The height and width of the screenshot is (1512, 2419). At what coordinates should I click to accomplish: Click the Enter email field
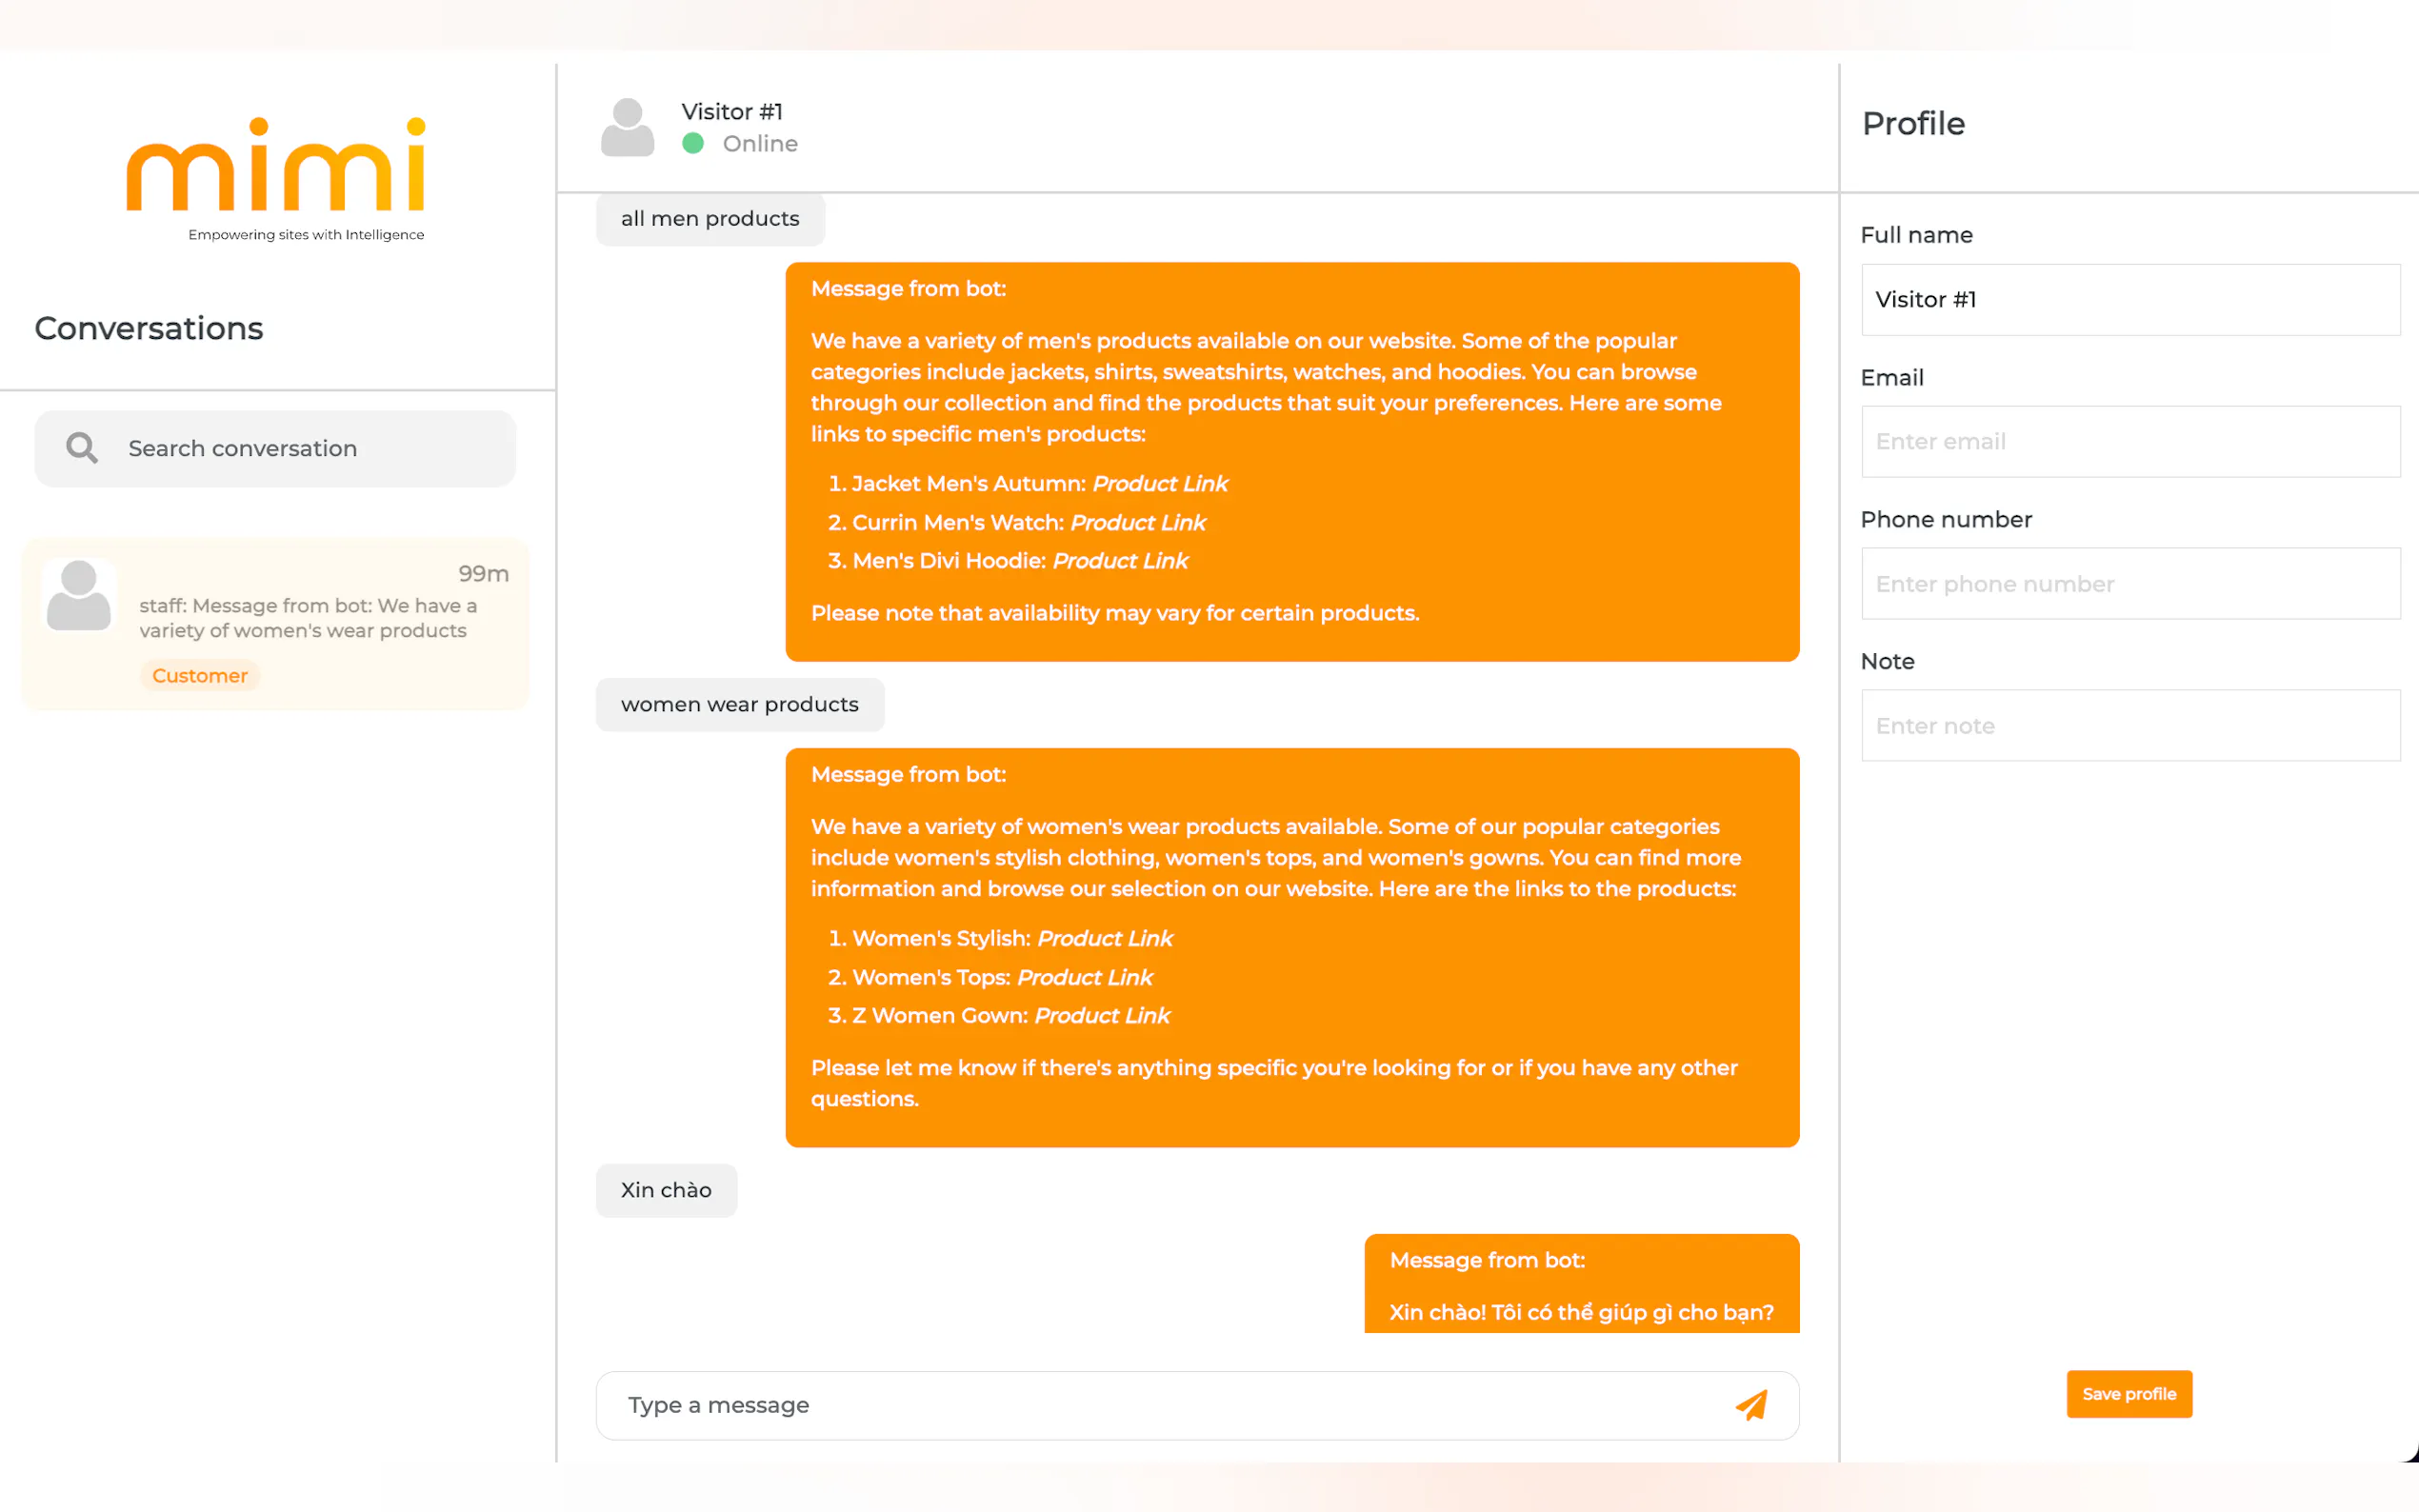click(2130, 442)
